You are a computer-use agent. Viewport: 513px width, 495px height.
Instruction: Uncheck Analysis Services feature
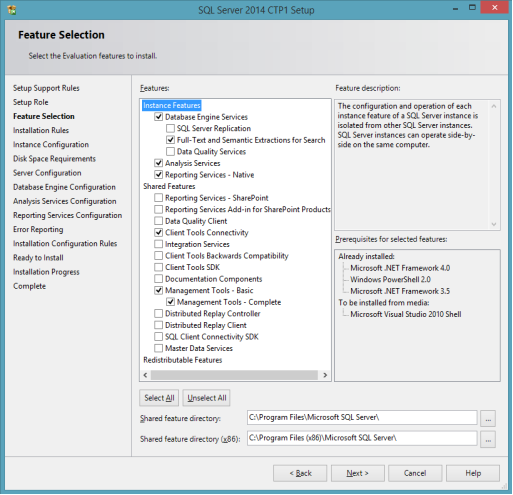pyautogui.click(x=159, y=163)
